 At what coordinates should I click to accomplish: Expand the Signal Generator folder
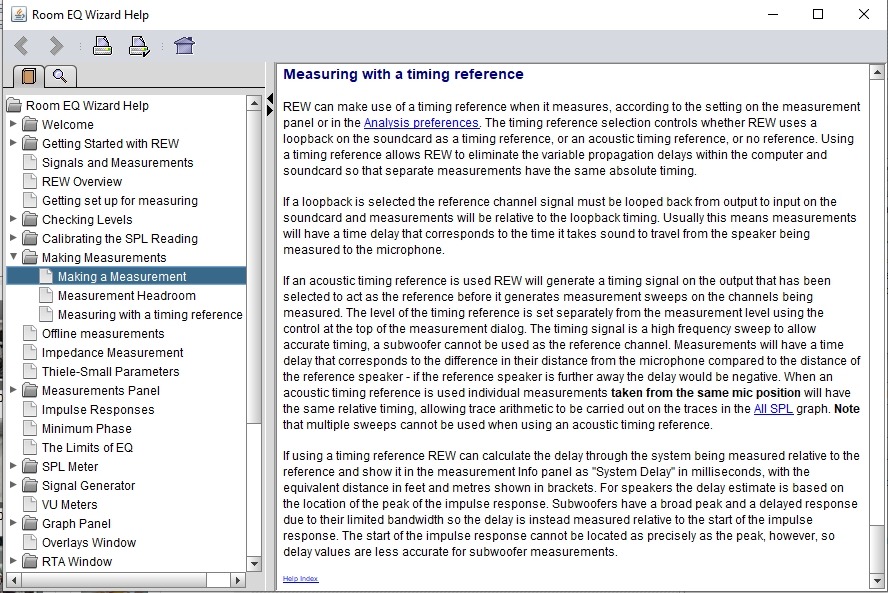tap(13, 485)
